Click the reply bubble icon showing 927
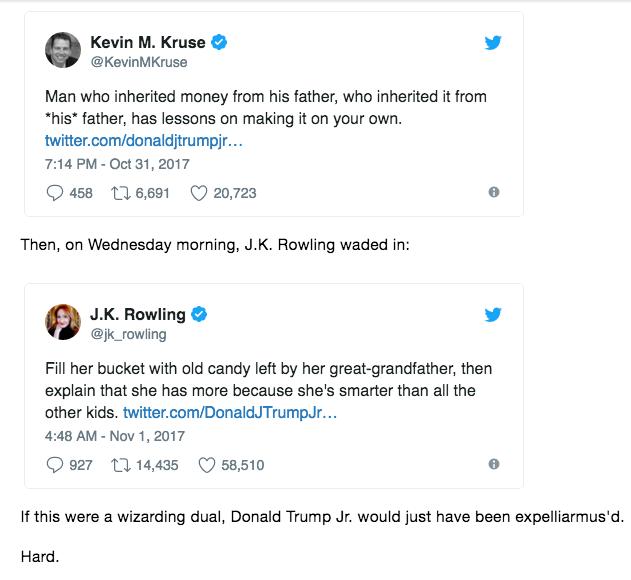This screenshot has width=631, height=580. [x=55, y=465]
